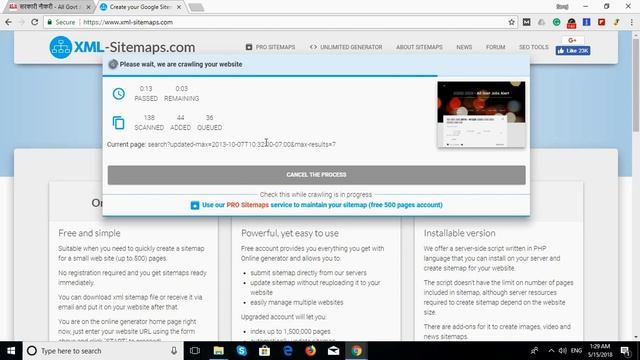Click the blue square extension icon
This screenshot has width=640, height=360.
[587, 22]
